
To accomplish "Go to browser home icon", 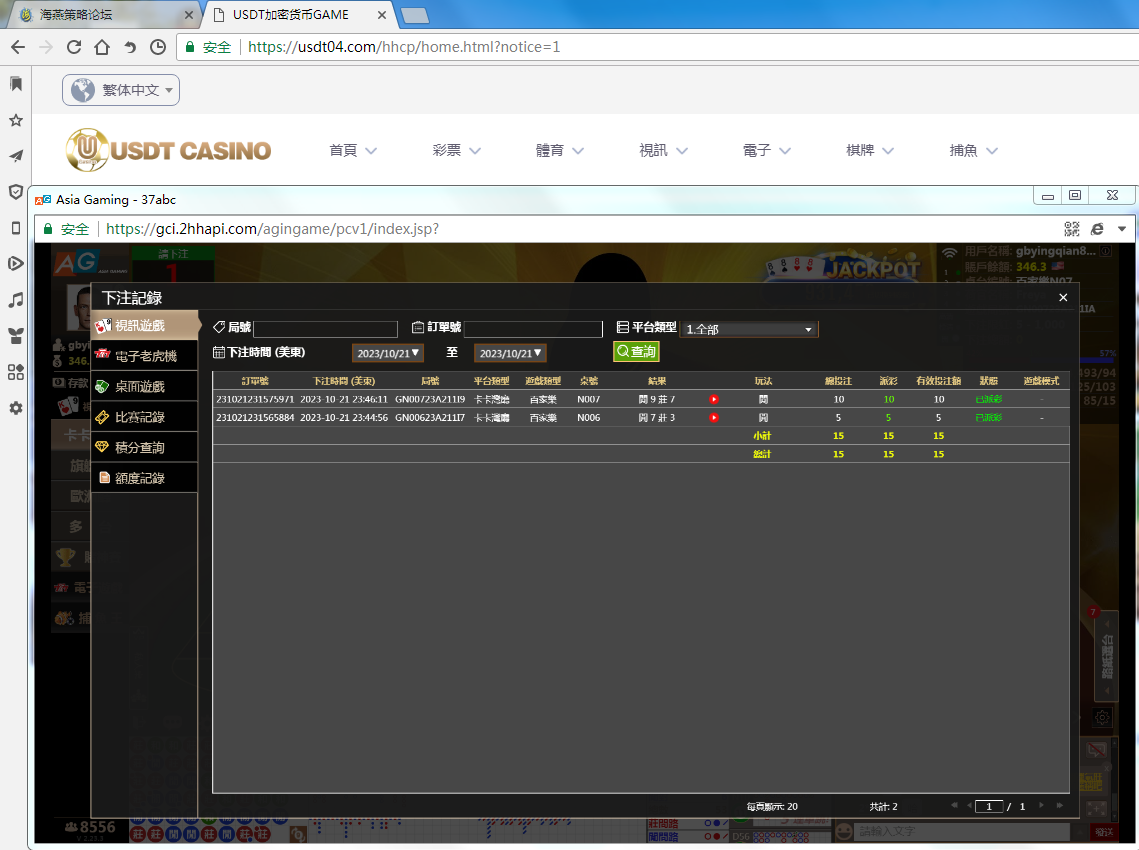I will coord(102,47).
